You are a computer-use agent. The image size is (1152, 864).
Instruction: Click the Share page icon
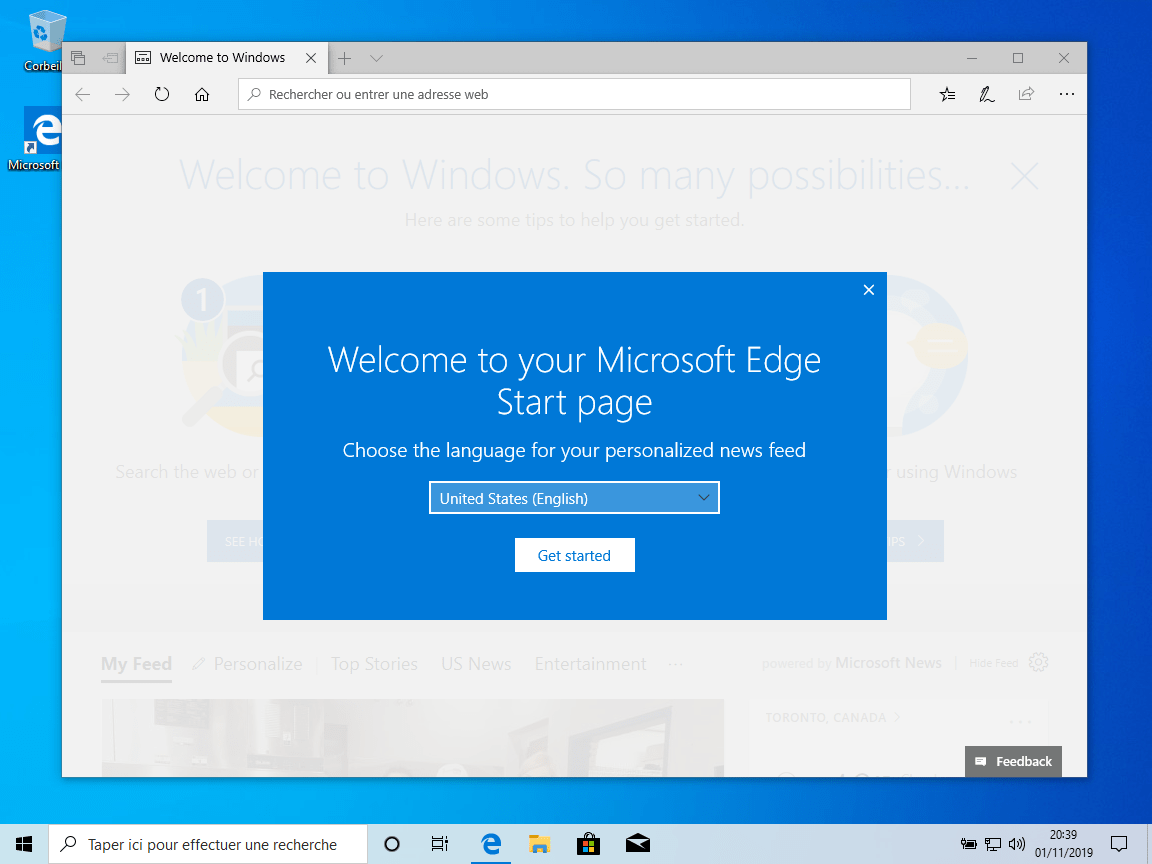(1026, 94)
